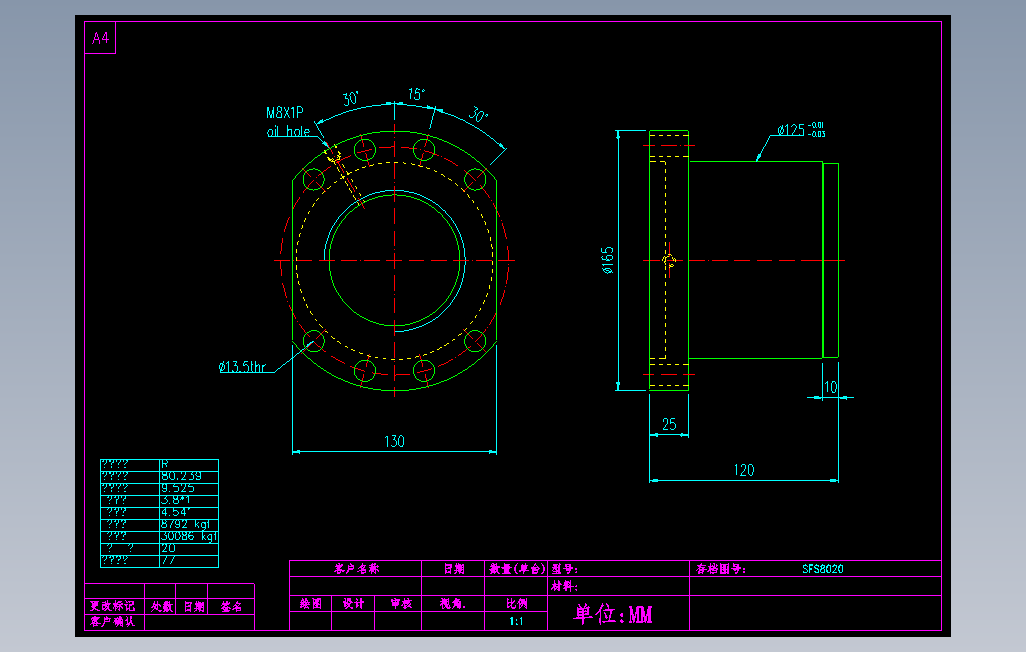Select the 120 length dimension
Image resolution: width=1026 pixels, height=652 pixels.
tap(746, 470)
